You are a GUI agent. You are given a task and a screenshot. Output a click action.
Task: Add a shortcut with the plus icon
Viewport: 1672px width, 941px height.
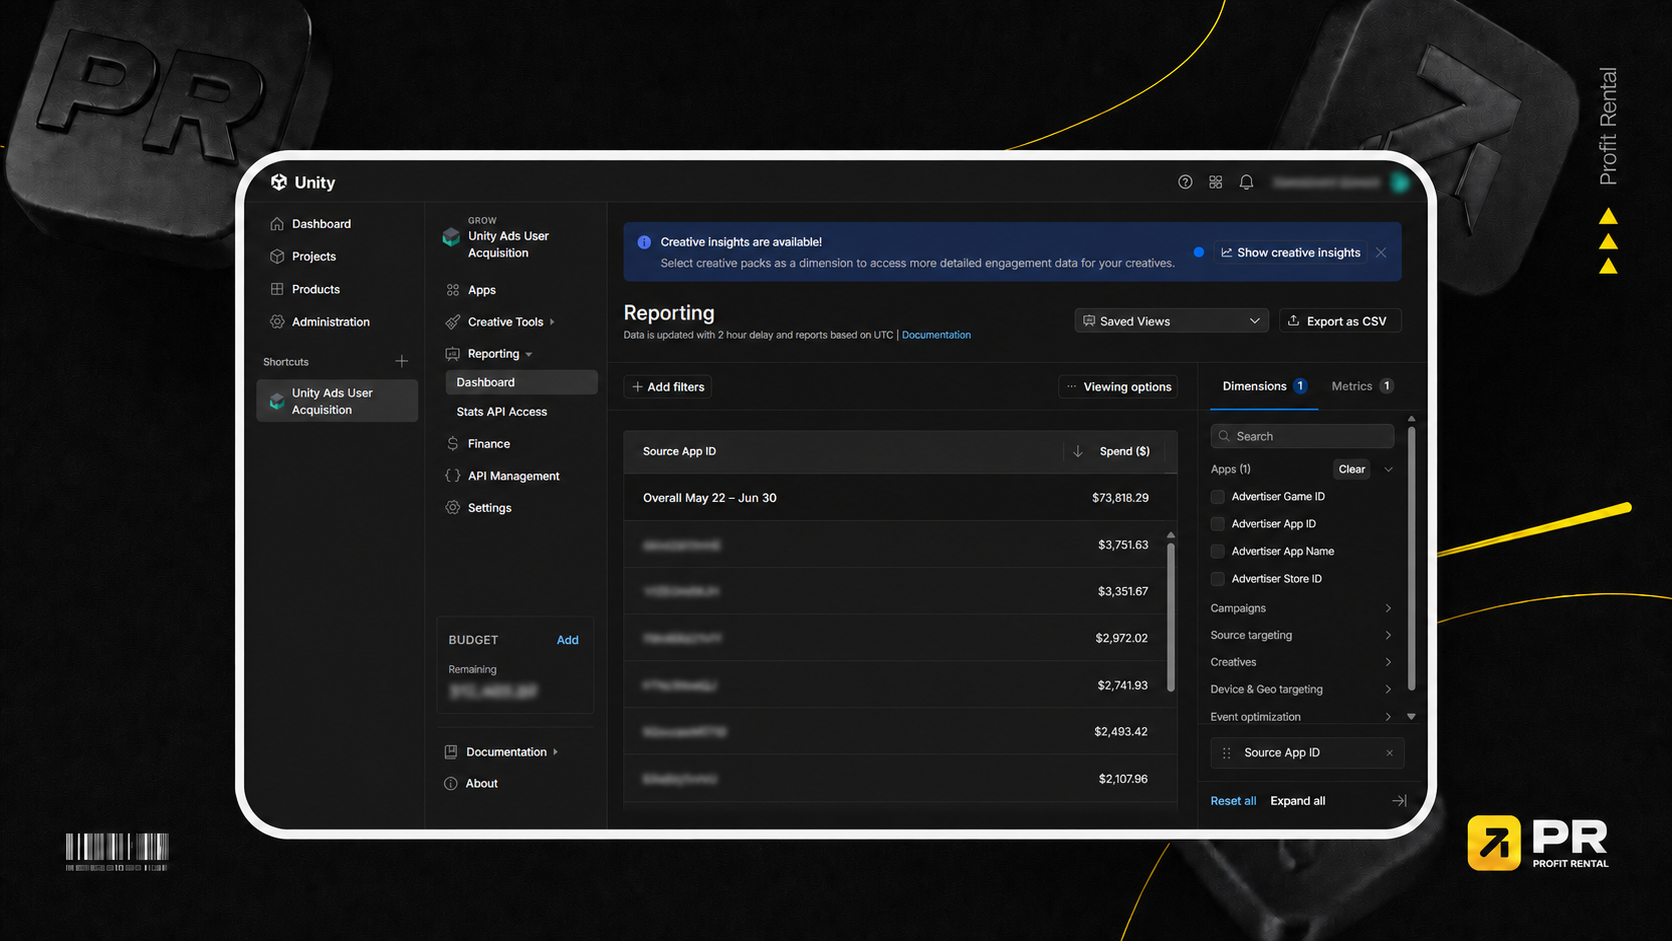click(x=401, y=361)
